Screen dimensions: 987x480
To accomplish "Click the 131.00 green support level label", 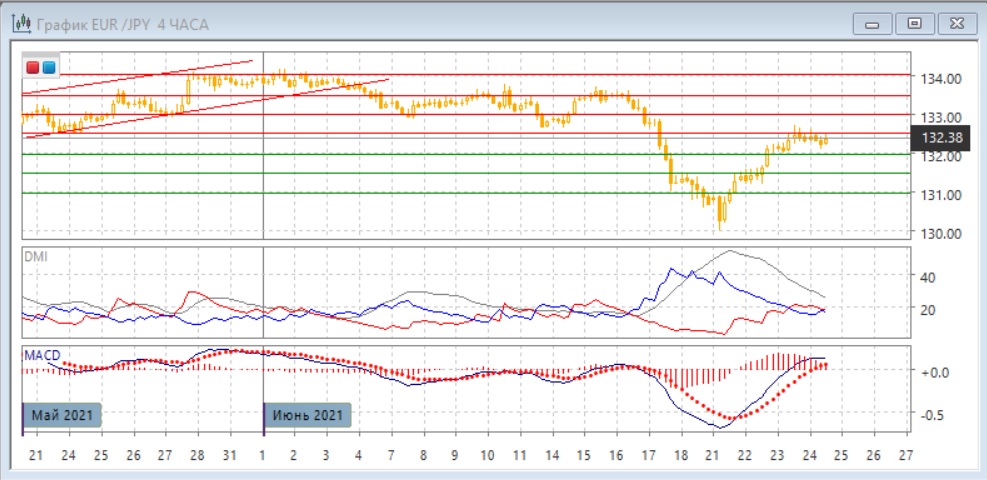I will click(x=941, y=195).
